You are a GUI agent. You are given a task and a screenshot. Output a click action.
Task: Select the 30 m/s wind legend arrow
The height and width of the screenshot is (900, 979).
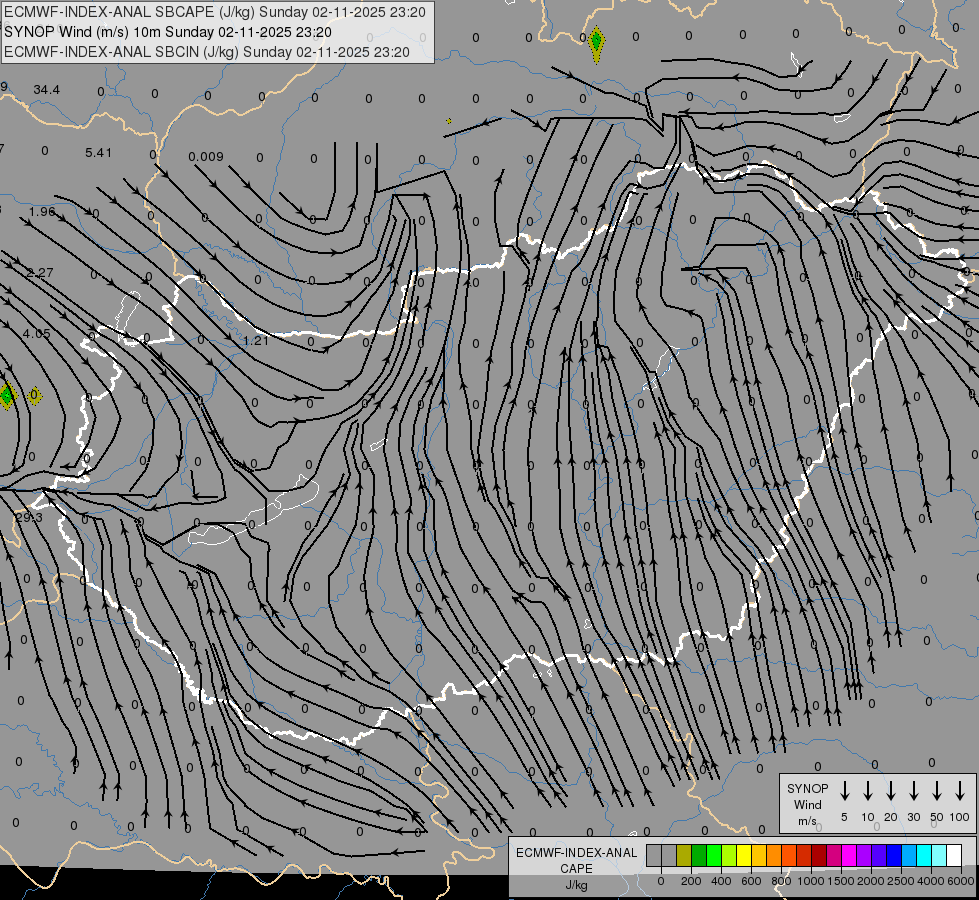[914, 791]
